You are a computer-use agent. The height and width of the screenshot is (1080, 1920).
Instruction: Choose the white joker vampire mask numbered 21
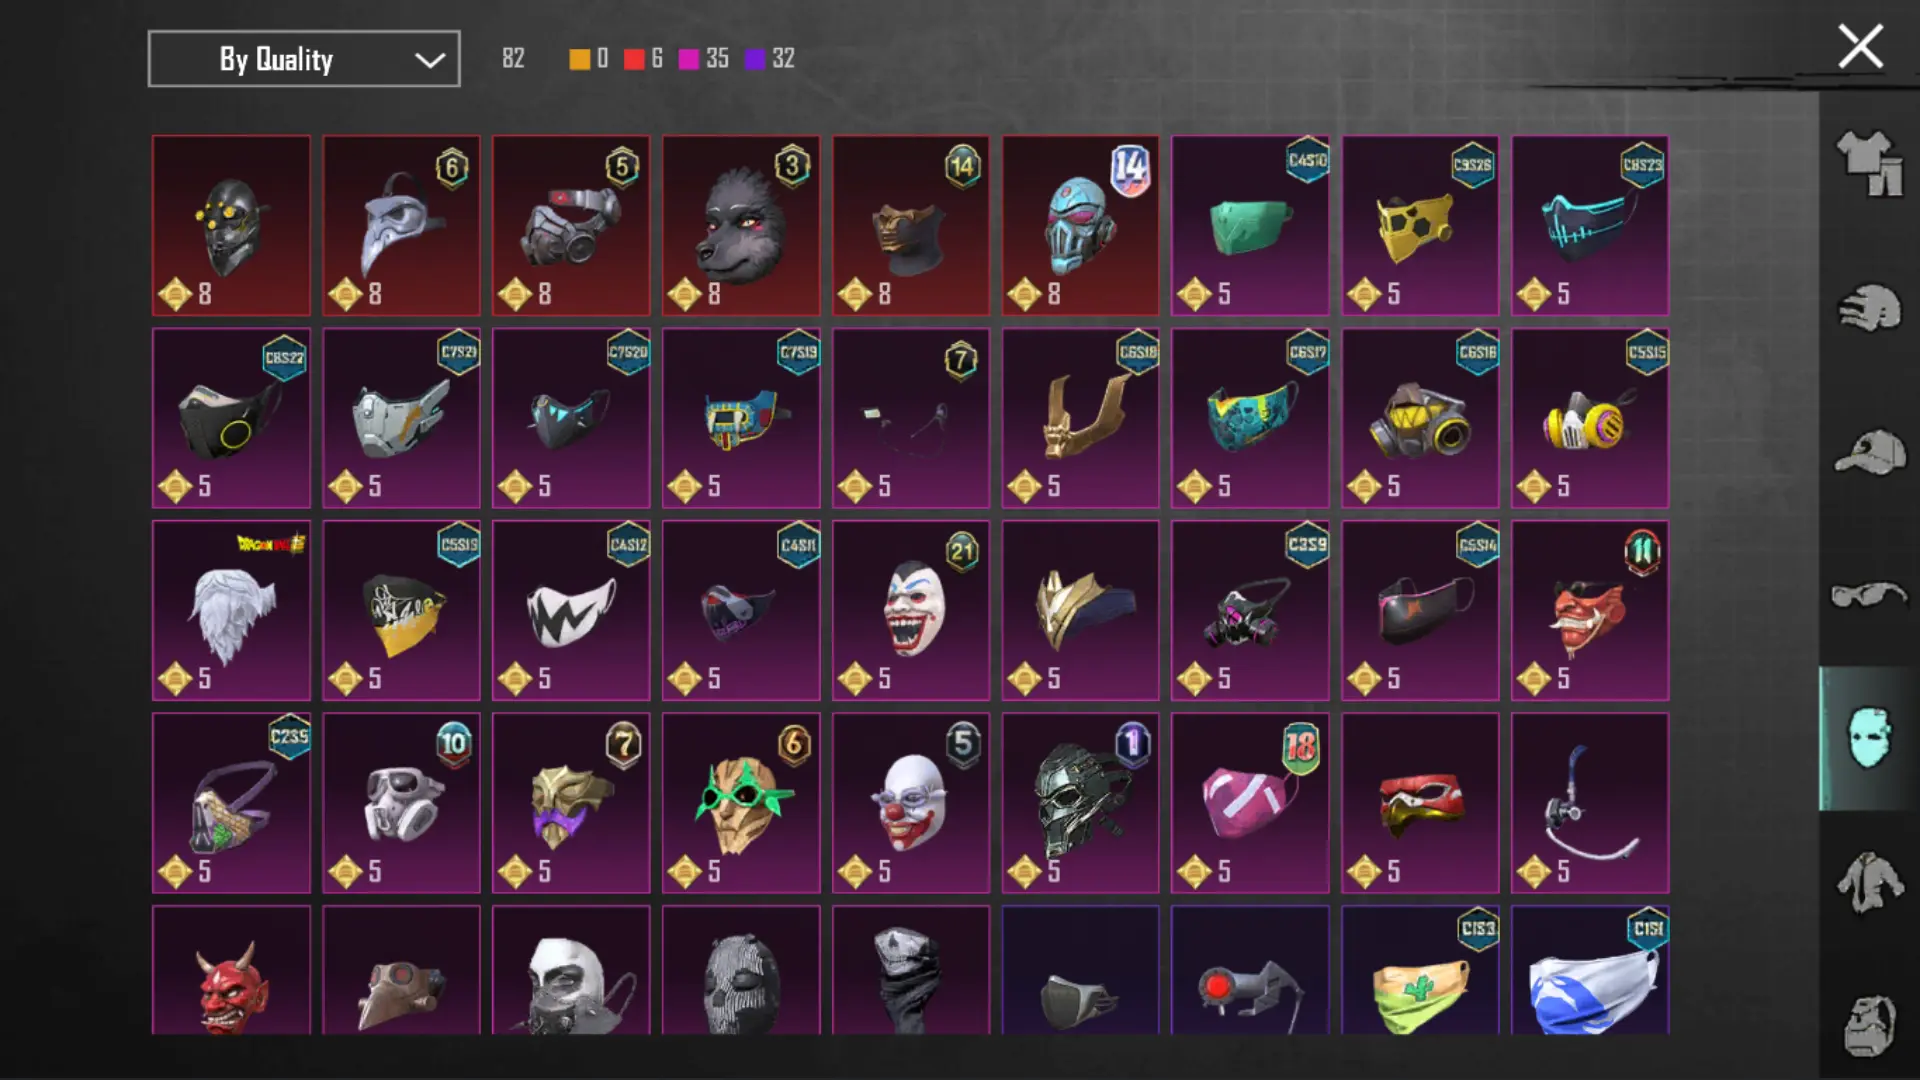pyautogui.click(x=911, y=610)
